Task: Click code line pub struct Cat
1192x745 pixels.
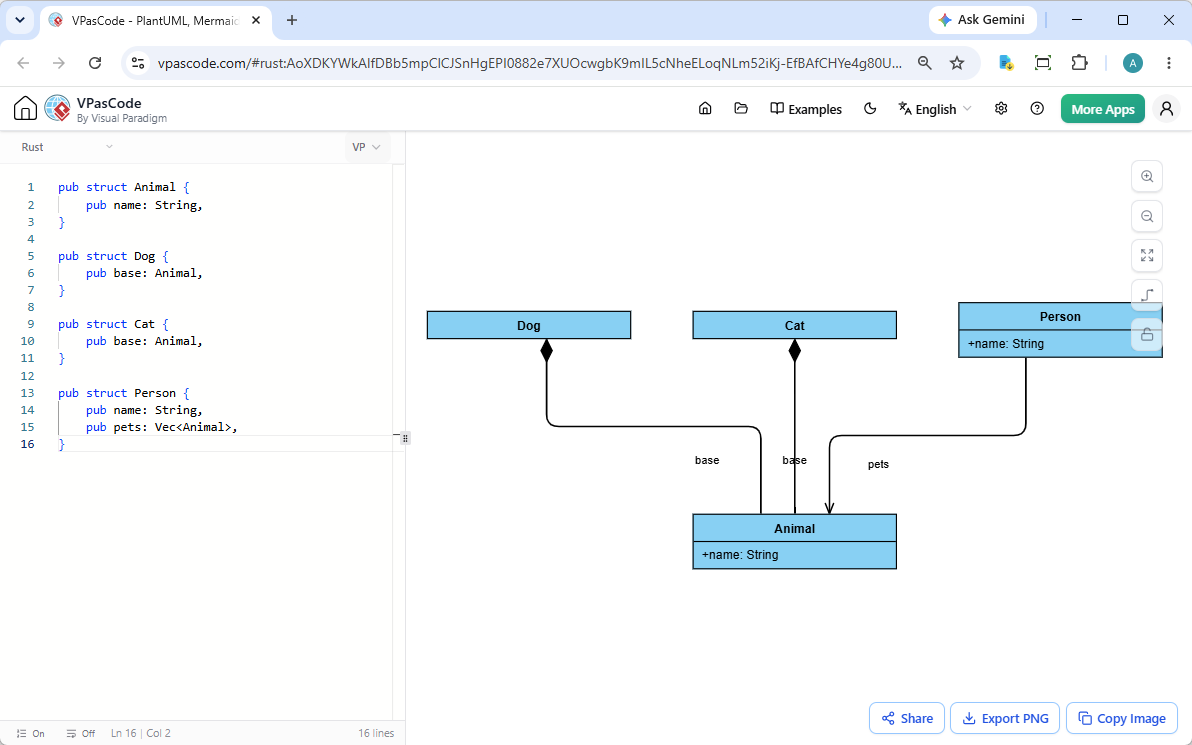Action: point(113,324)
